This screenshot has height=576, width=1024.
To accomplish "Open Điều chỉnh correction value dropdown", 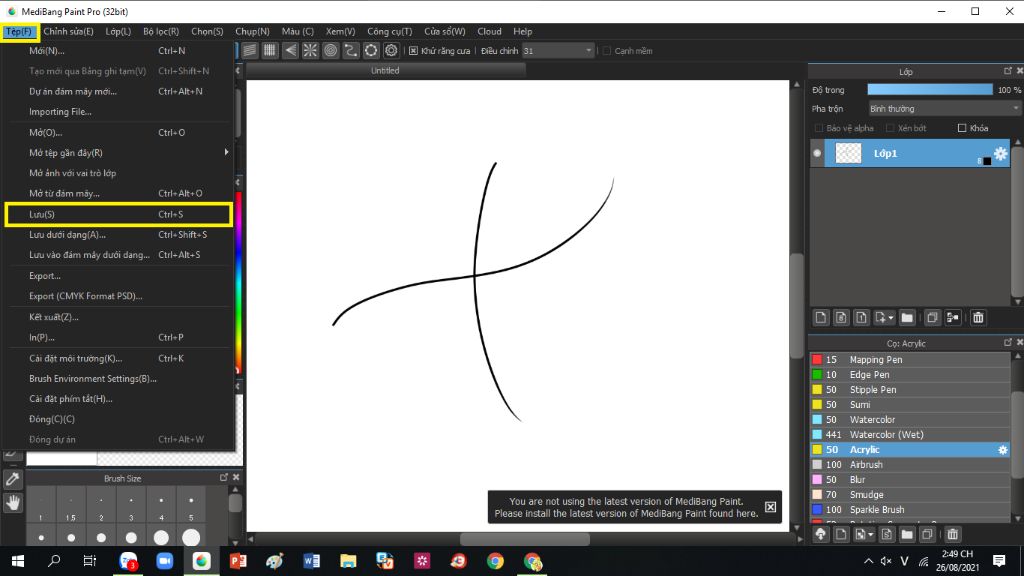I will point(558,51).
